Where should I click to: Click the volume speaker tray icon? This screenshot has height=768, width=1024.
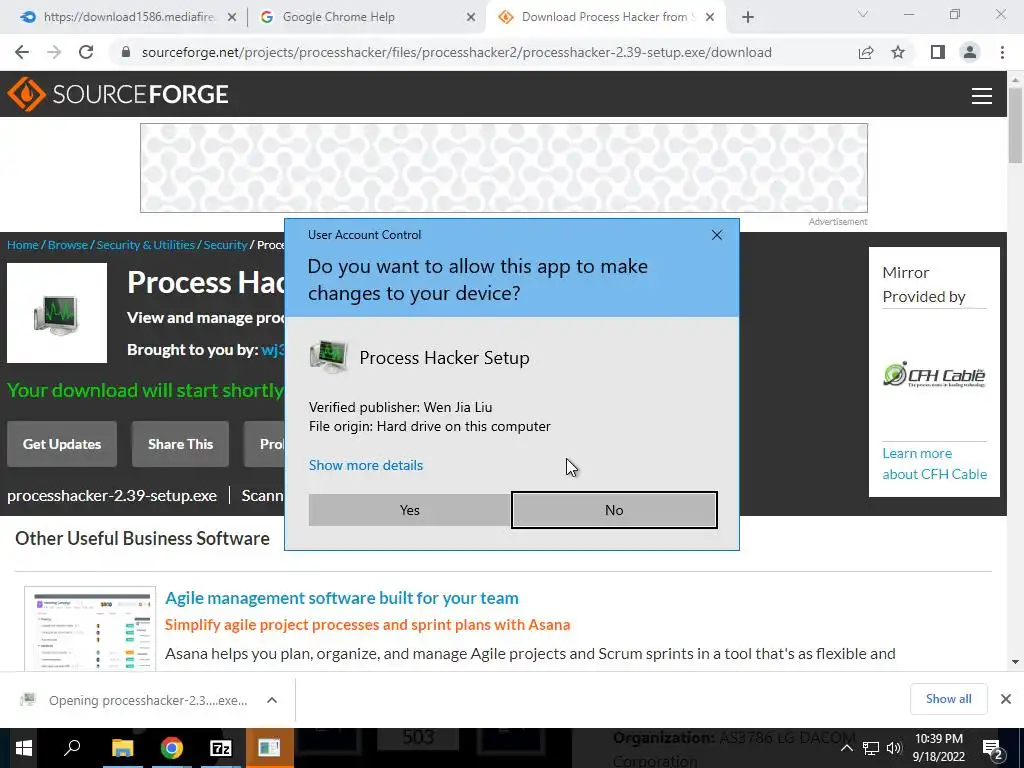pos(894,748)
